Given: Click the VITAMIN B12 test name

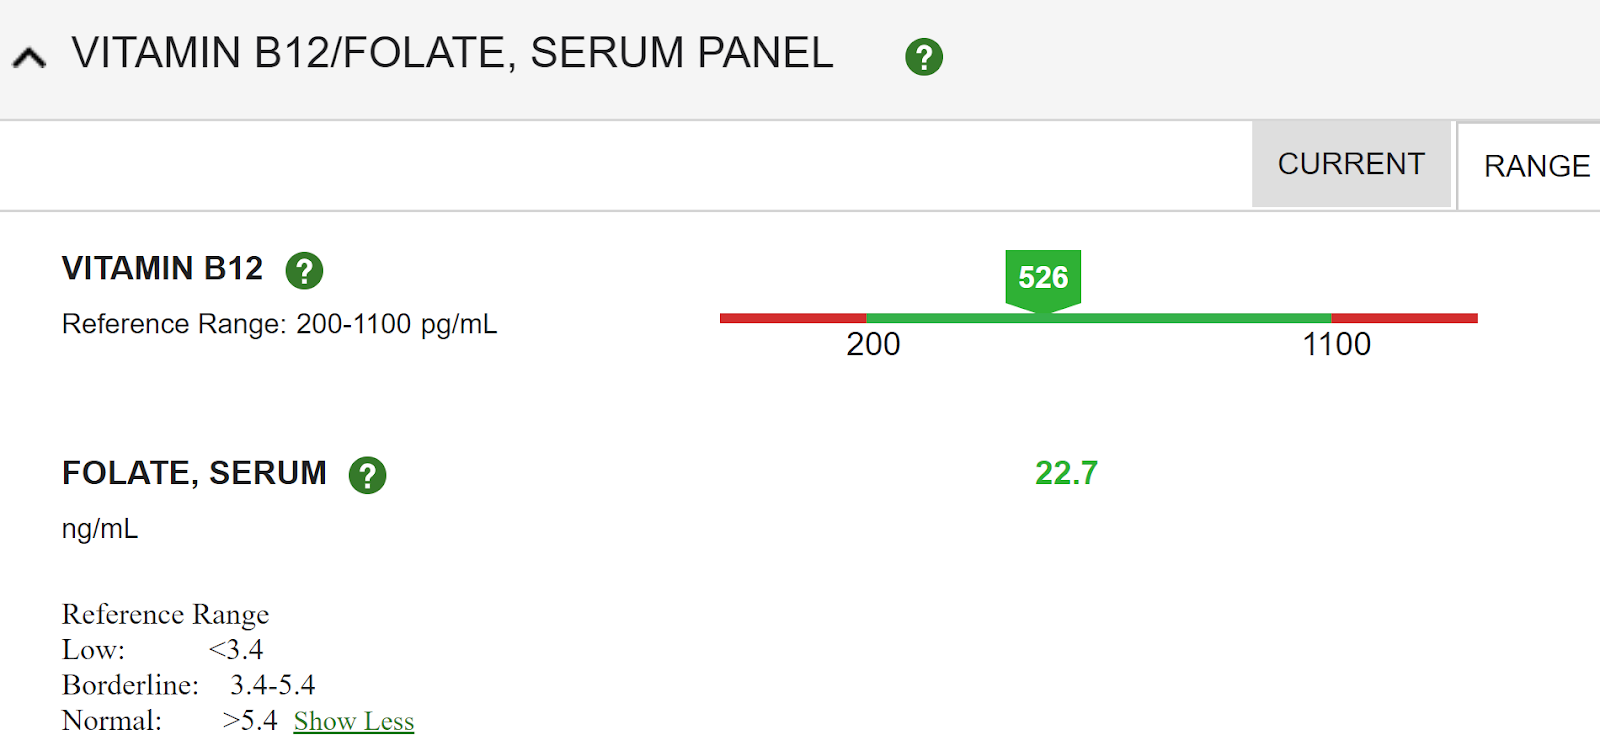Looking at the screenshot, I should (163, 268).
